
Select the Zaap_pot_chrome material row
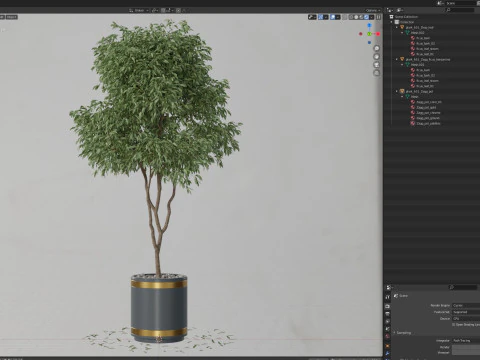[432, 113]
